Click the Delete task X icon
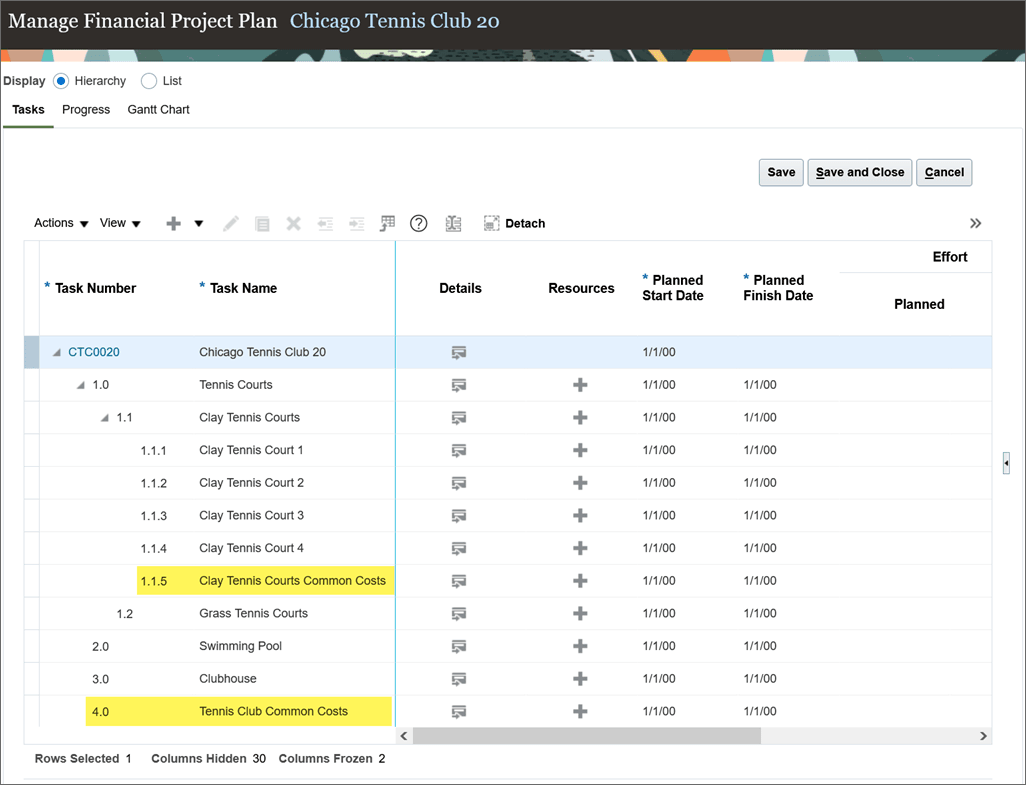 pos(293,223)
